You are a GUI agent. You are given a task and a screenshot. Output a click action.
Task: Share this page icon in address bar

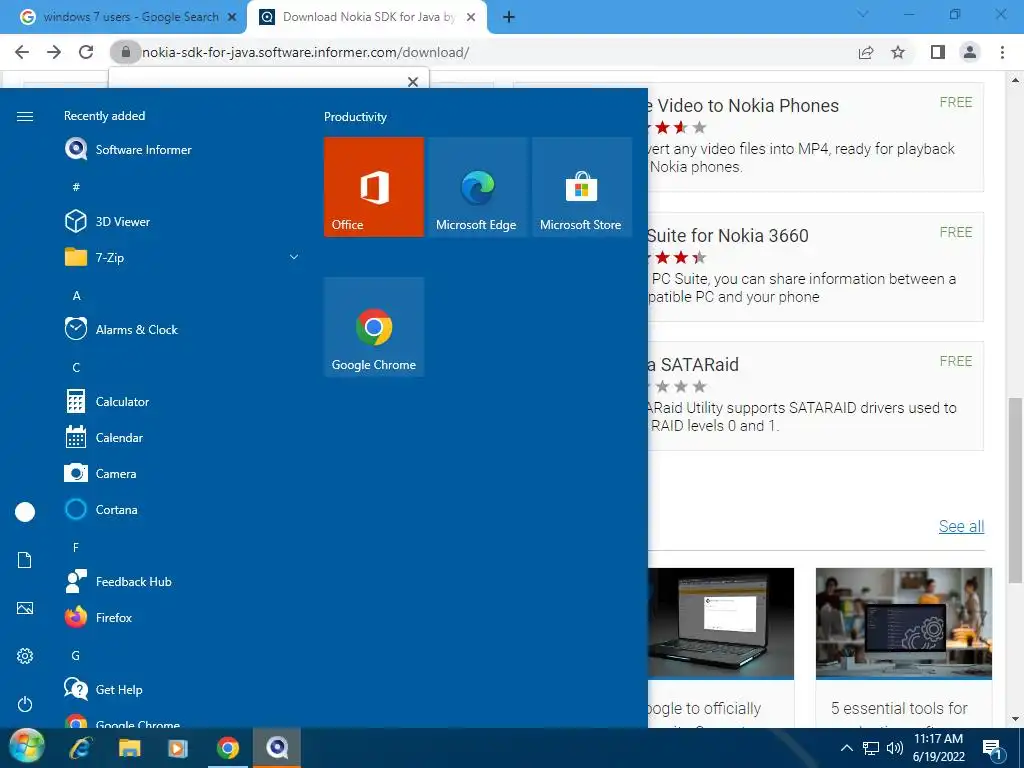click(866, 52)
